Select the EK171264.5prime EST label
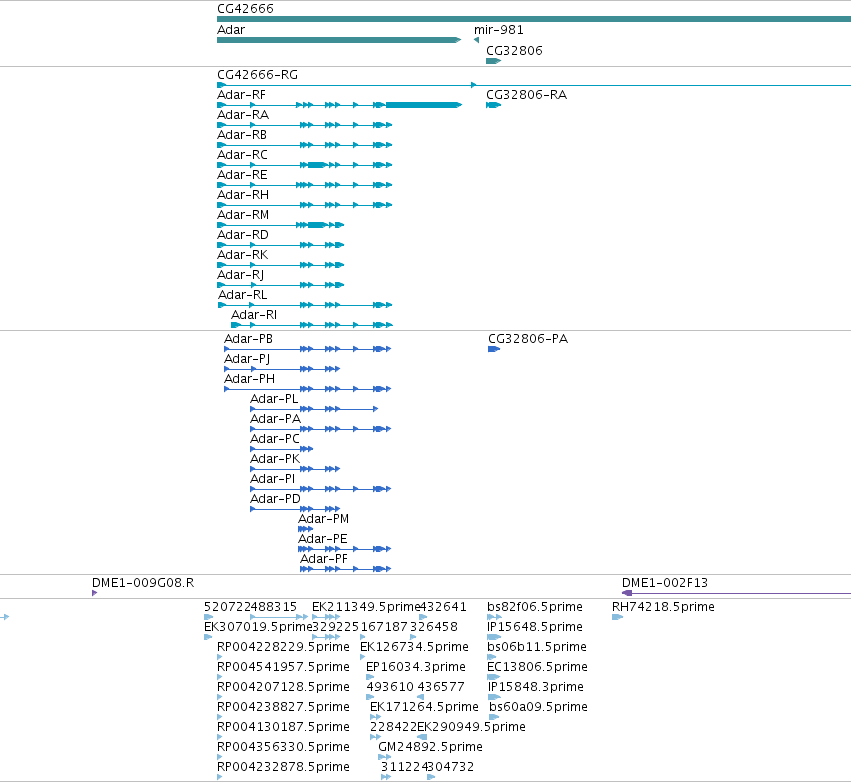 424,708
